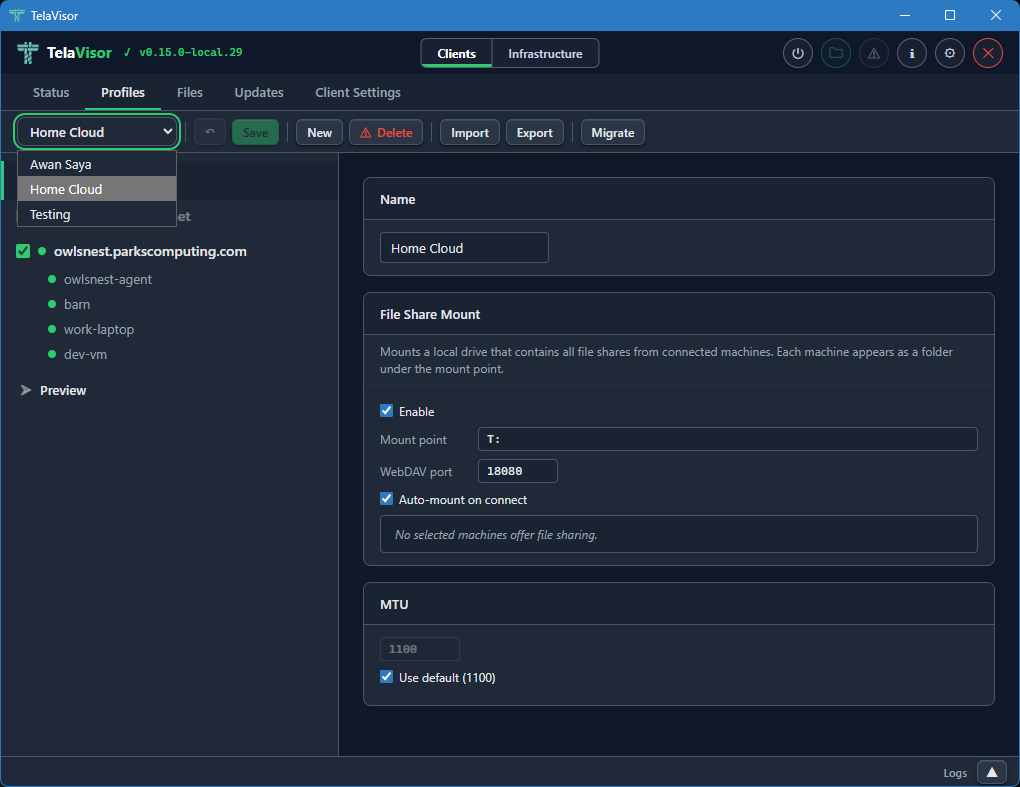This screenshot has width=1020, height=787.
Task: Click the TelaVisor logo icon
Action: [27, 53]
